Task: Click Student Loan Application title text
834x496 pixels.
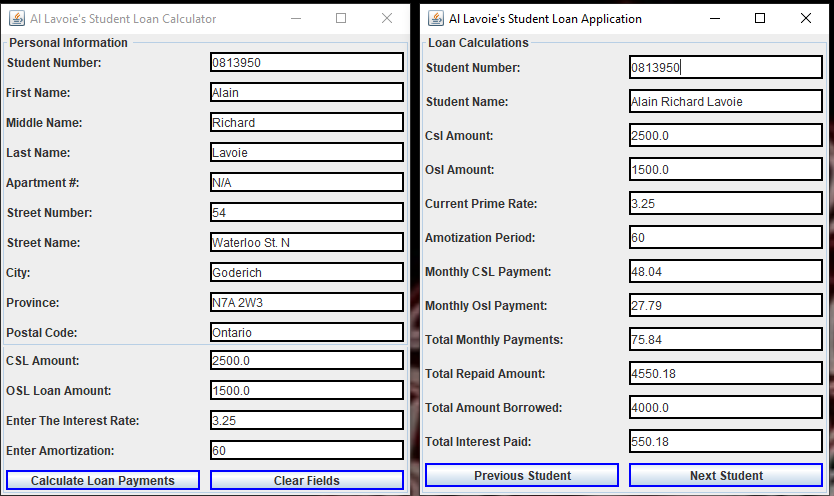Action: tap(545, 19)
